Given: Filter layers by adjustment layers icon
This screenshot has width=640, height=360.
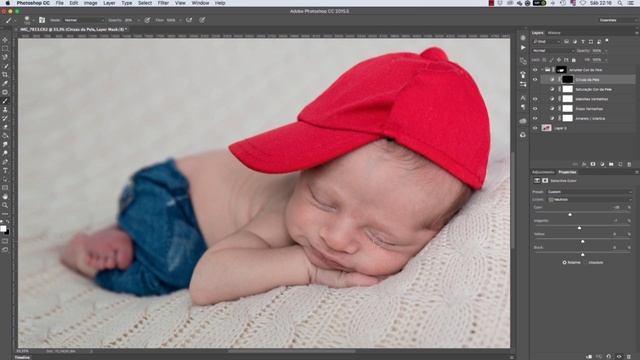Looking at the screenshot, I should 575,42.
